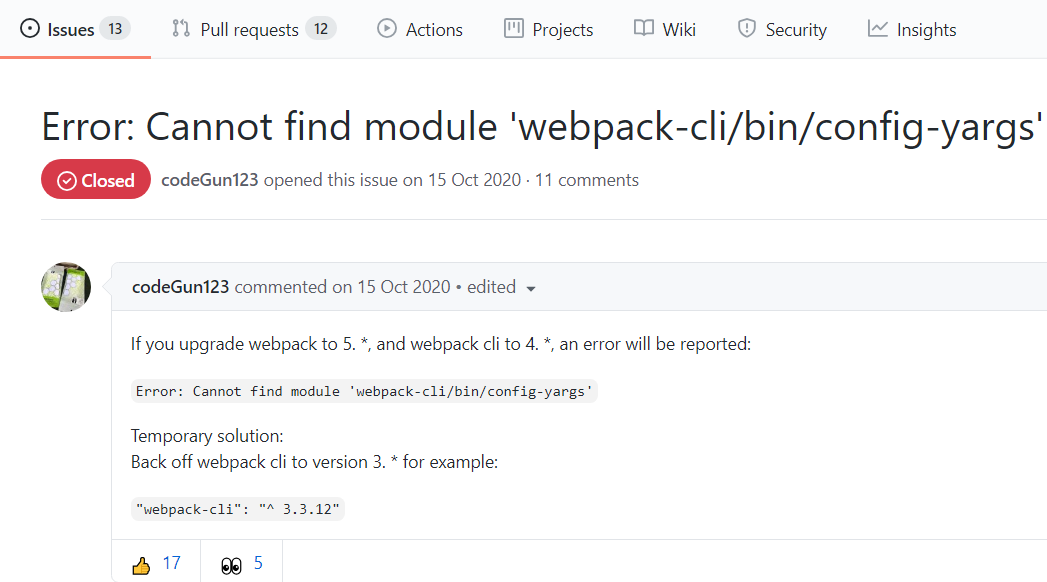
Task: Click the Security shield icon
Action: pyautogui.click(x=747, y=29)
